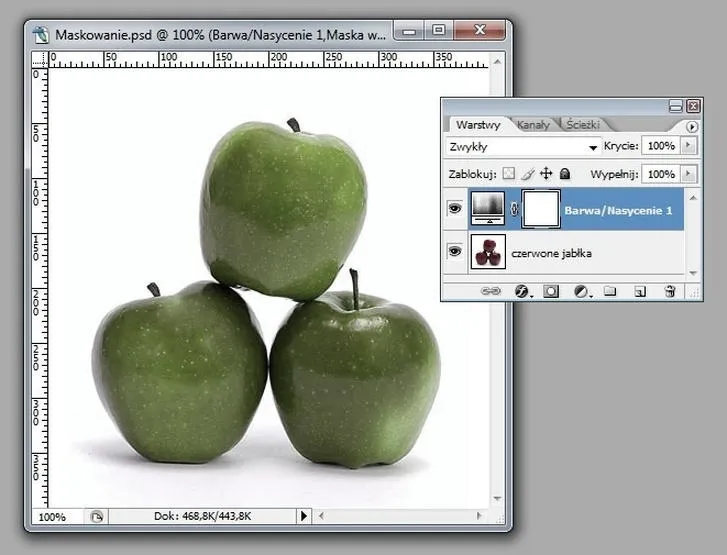
Task: Click the Photoshop document icon in title bar
Action: click(x=40, y=34)
